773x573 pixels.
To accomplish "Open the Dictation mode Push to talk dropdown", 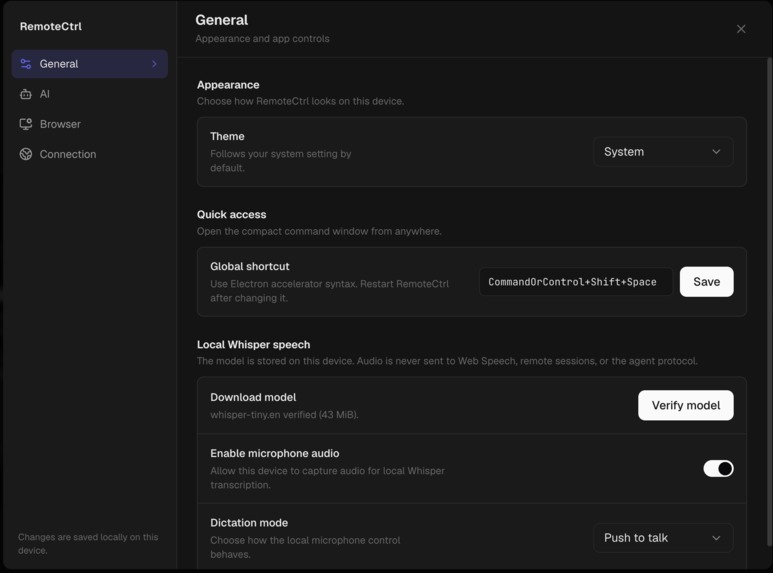I will click(x=663, y=538).
